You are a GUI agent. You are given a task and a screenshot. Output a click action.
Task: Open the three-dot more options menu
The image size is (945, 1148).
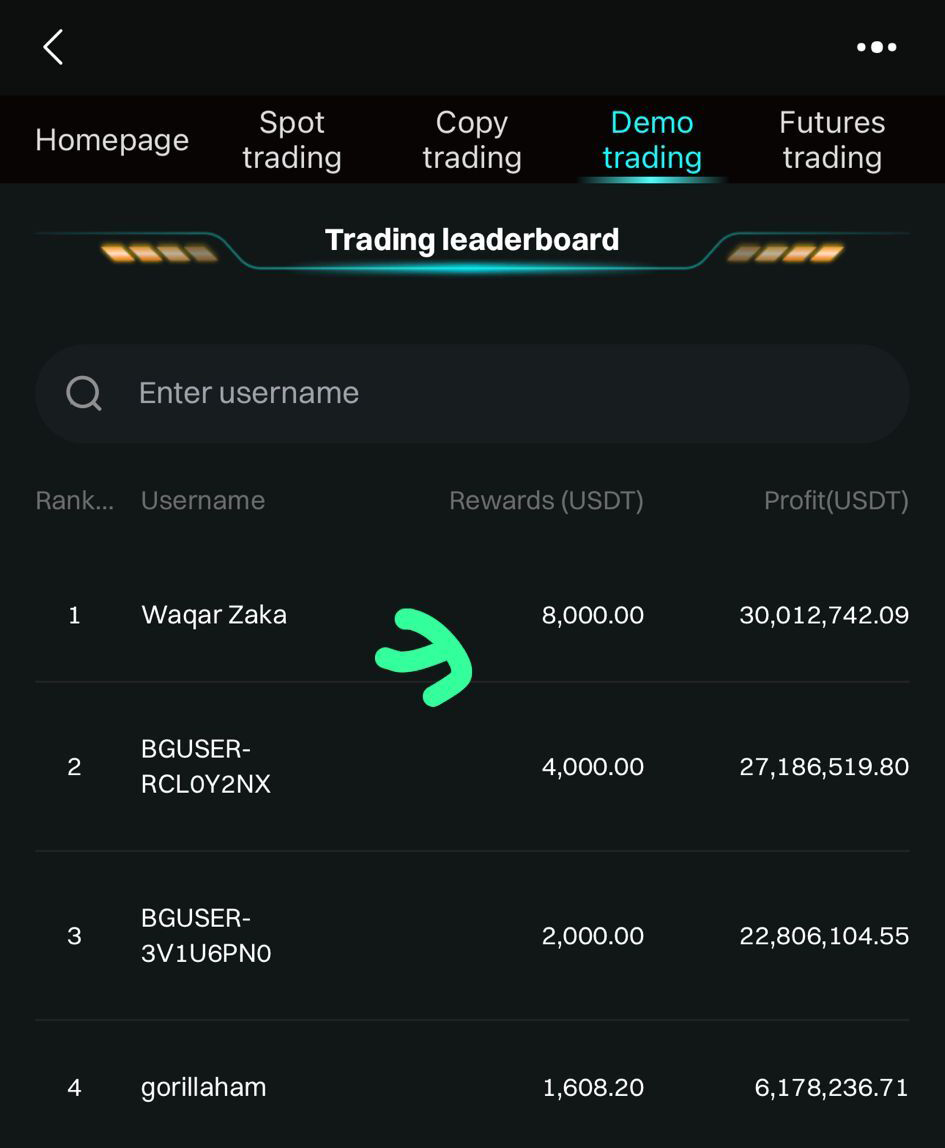pyautogui.click(x=876, y=47)
